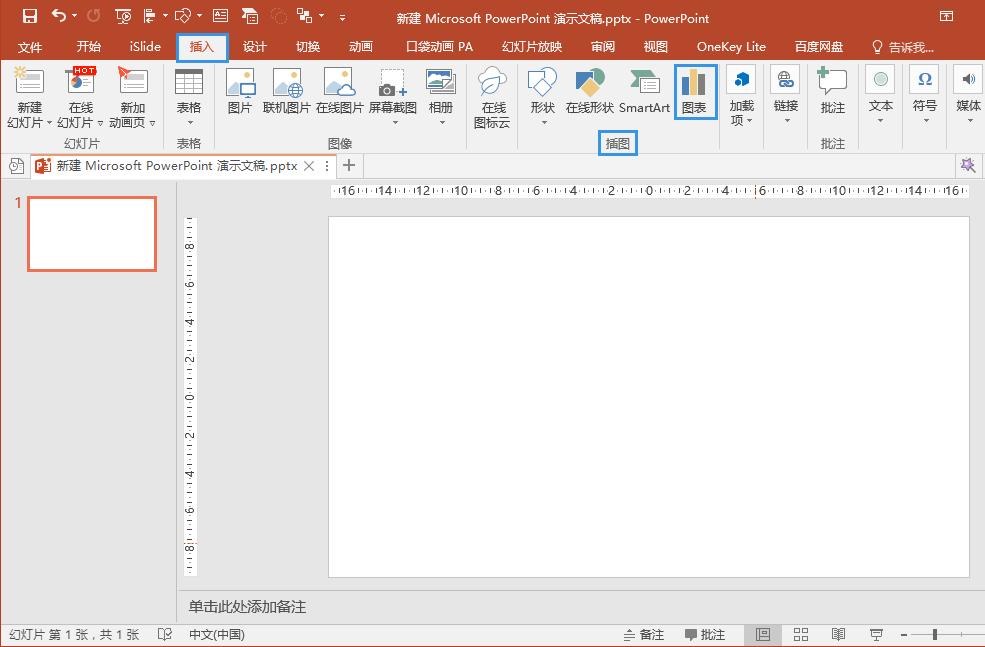The width and height of the screenshot is (985, 647).
Task: Open the OneKey Lite ribbon tab
Action: tap(732, 46)
